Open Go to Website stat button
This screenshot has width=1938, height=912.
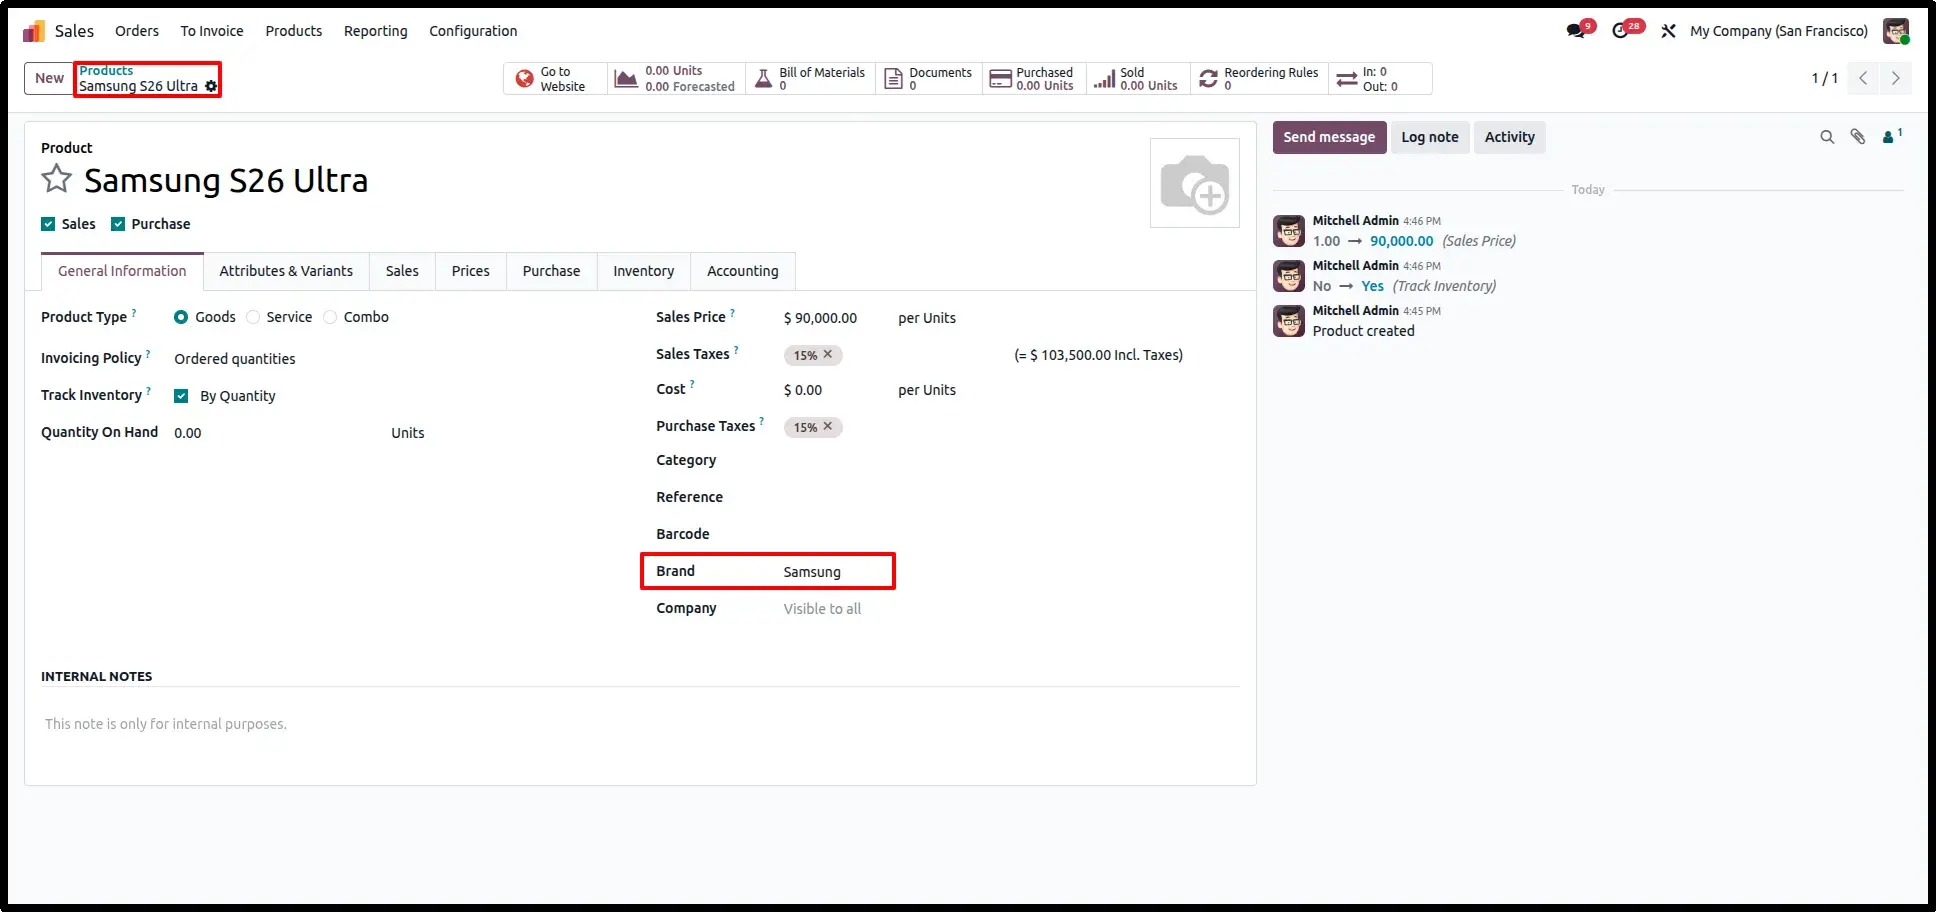point(555,79)
